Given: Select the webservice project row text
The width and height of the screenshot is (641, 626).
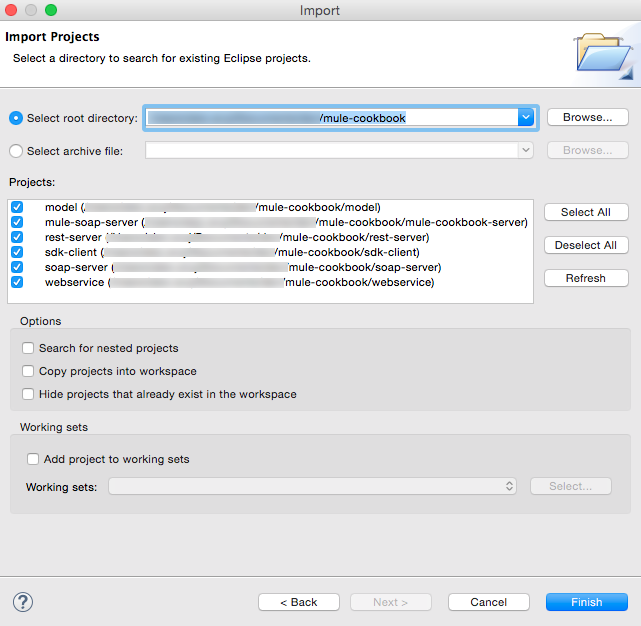Looking at the screenshot, I should 240,283.
